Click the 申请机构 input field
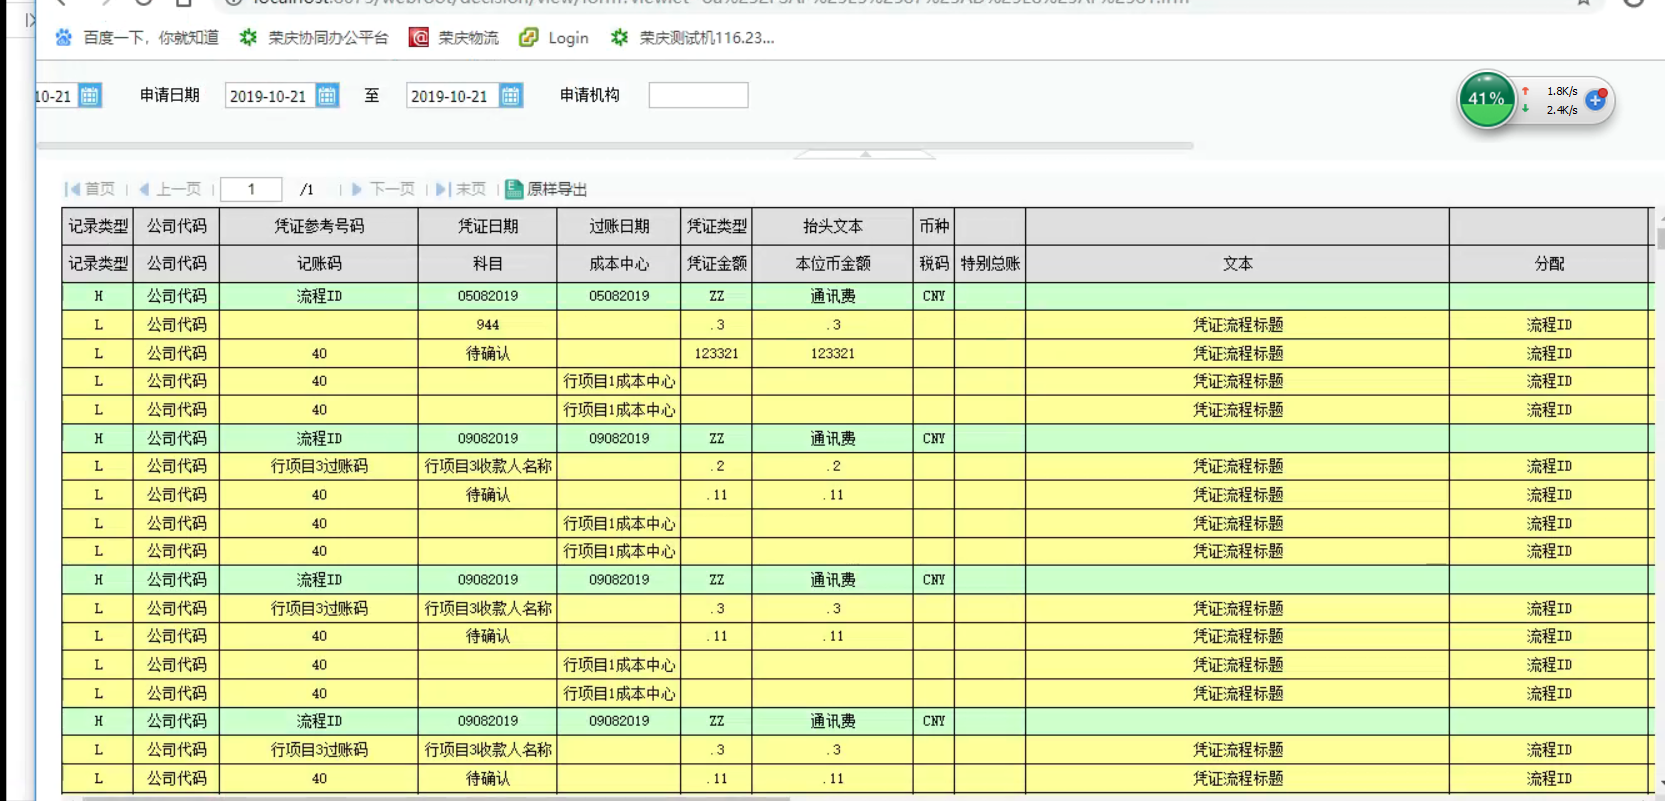Screen dimensions: 1665x801 coord(698,95)
